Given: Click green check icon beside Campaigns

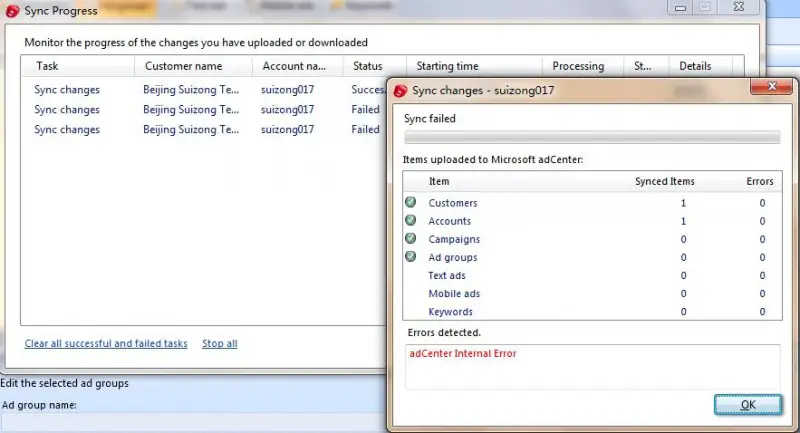Looking at the screenshot, I should coord(411,239).
